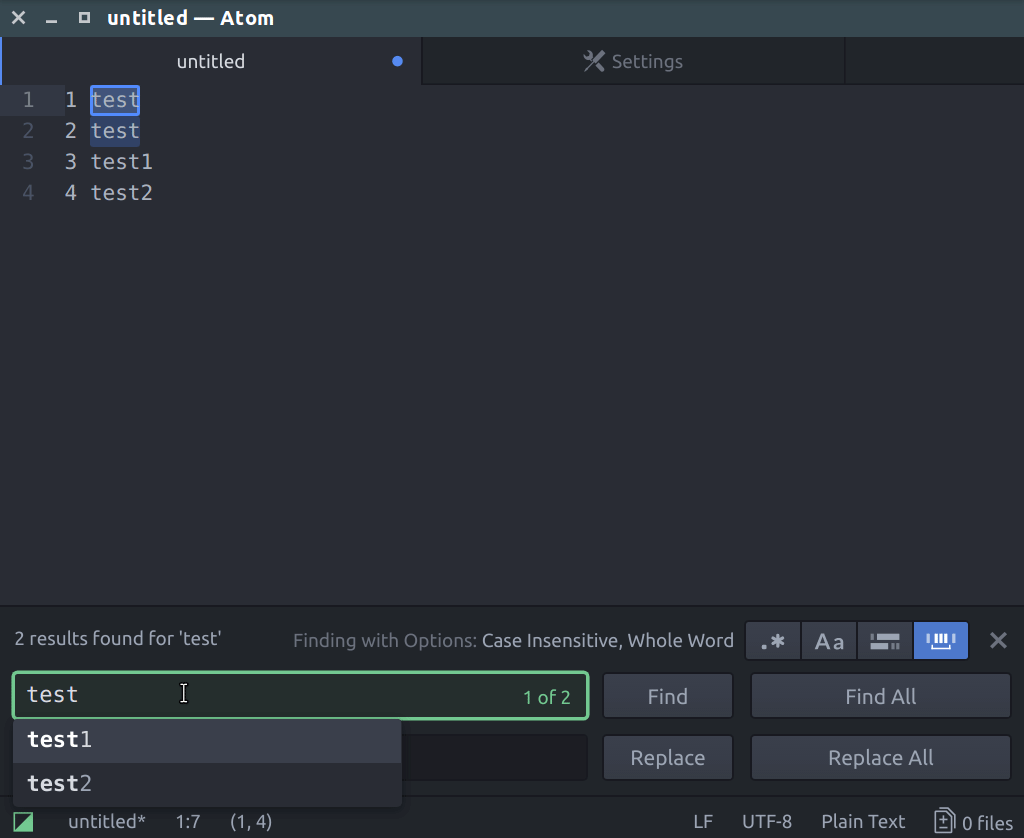Click the Find button
Screen dimensions: 1024x838
[x=667, y=696]
